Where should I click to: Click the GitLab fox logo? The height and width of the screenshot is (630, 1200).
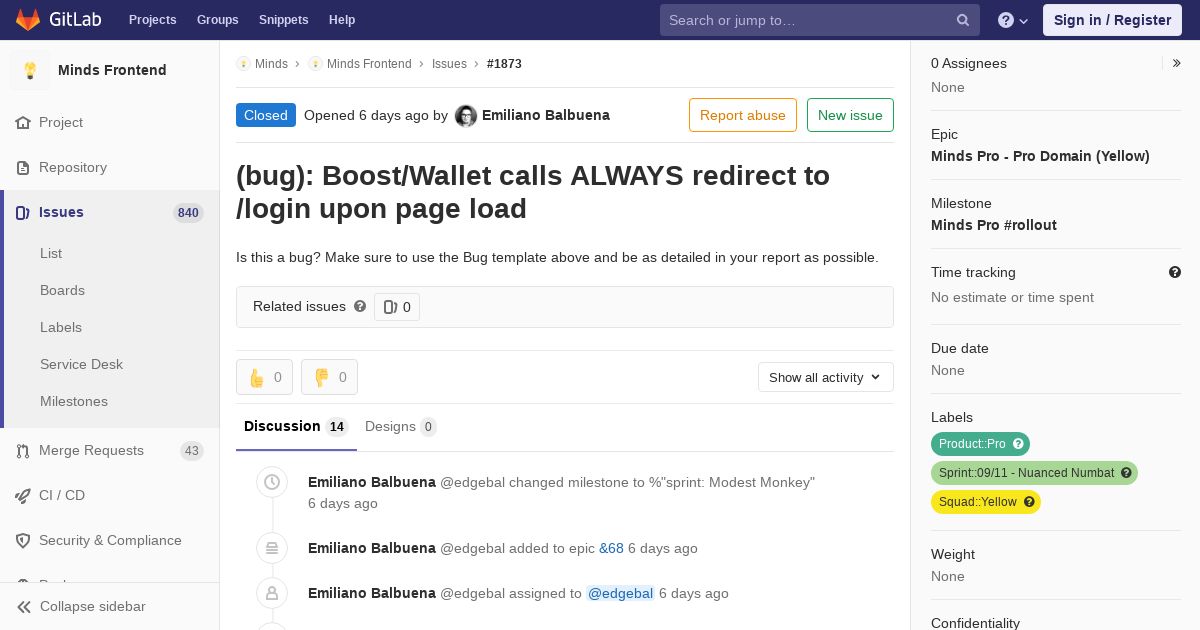coord(28,19)
